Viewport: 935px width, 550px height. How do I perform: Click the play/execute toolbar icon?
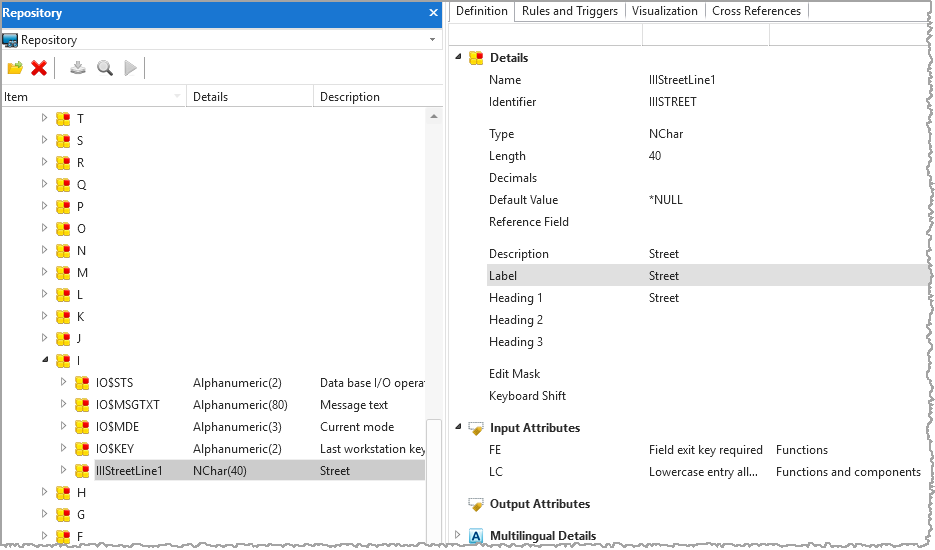pyautogui.click(x=130, y=68)
